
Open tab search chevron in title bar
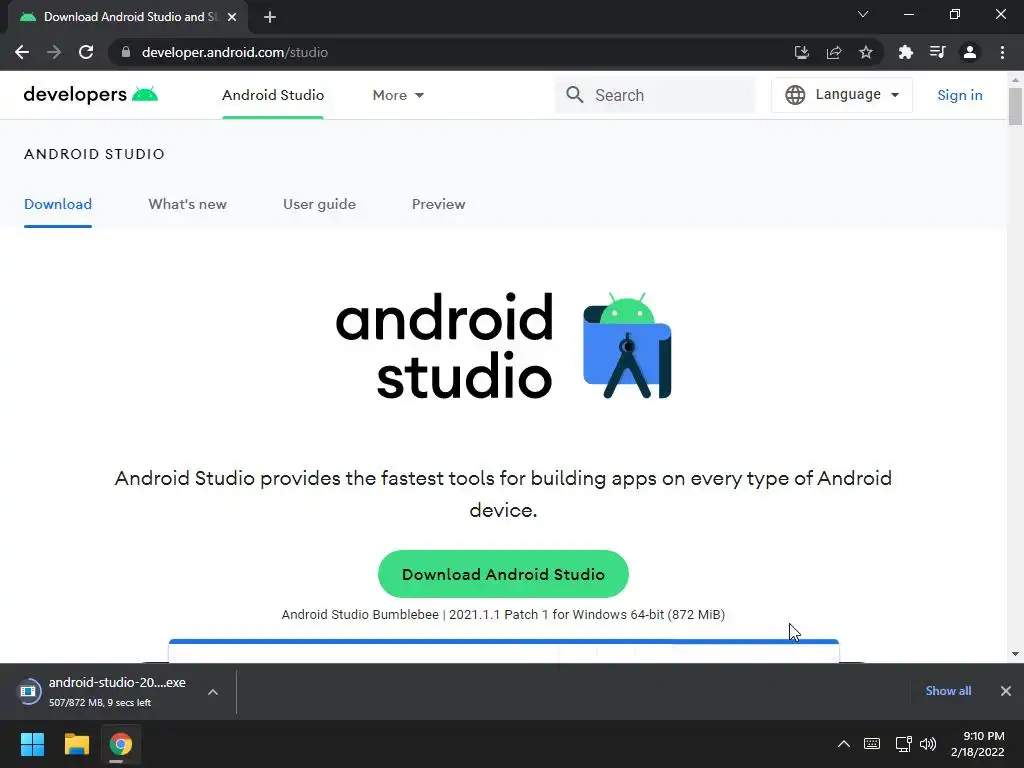click(863, 14)
